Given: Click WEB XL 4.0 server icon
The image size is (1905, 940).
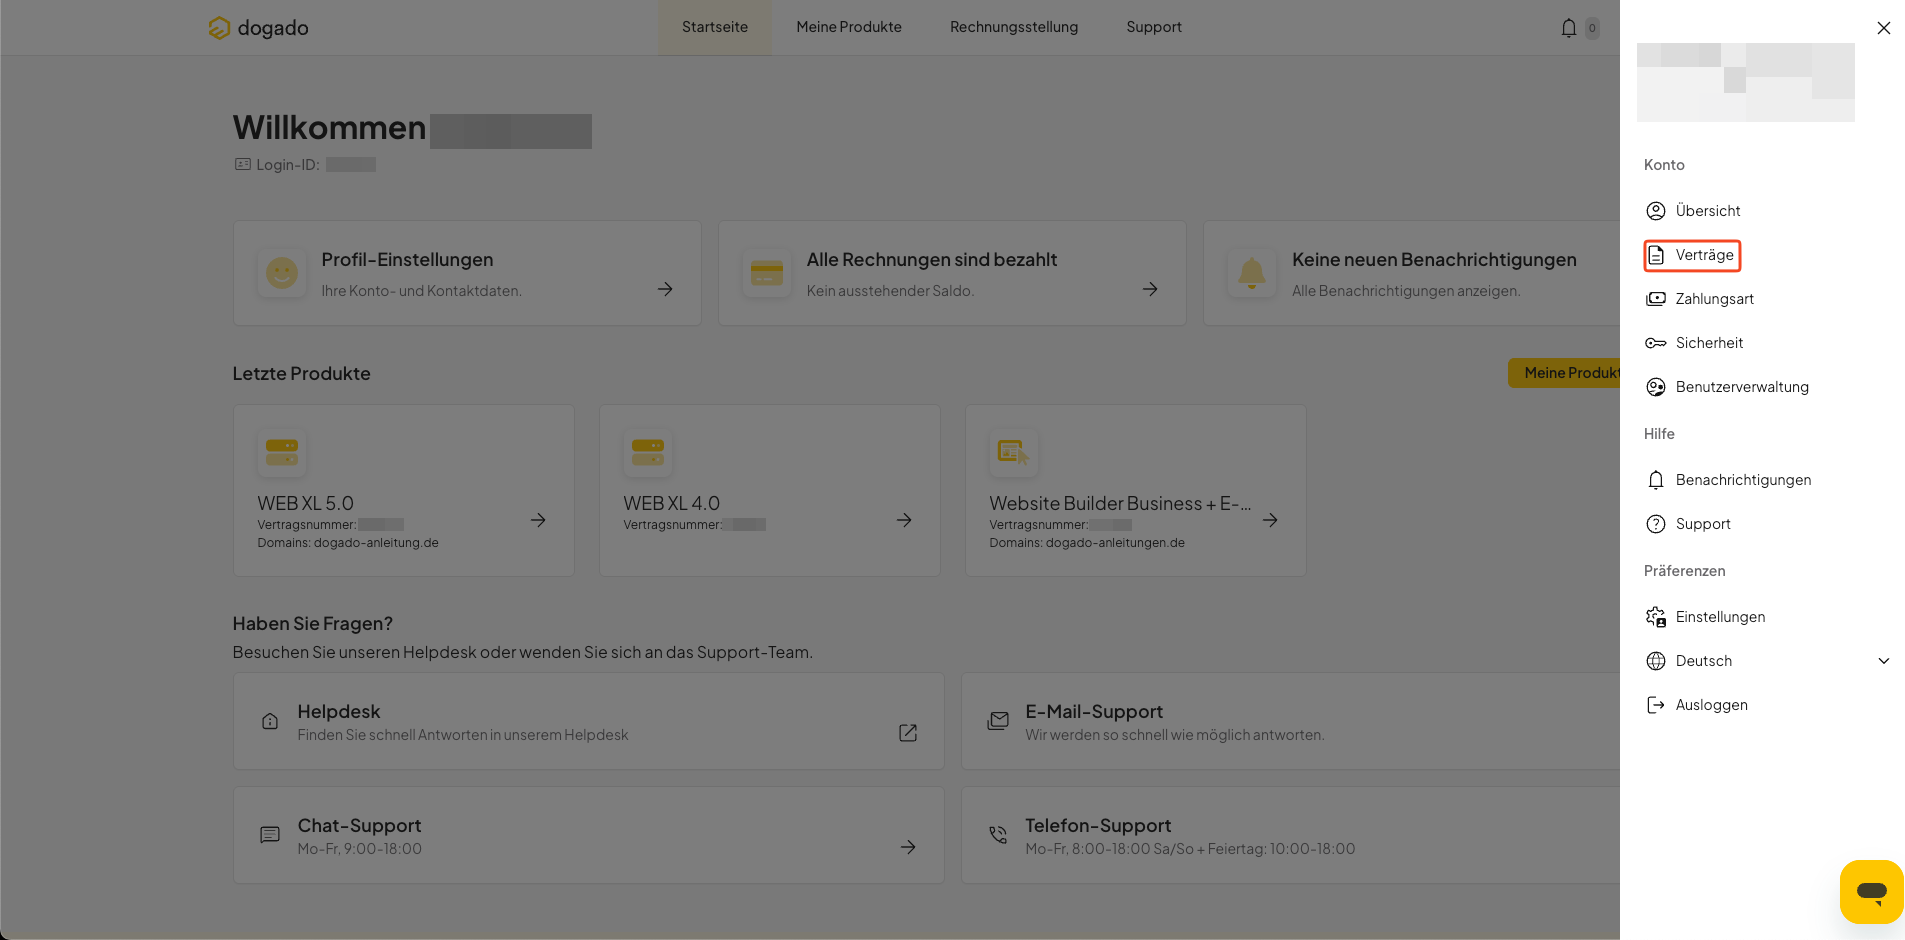Looking at the screenshot, I should (648, 453).
